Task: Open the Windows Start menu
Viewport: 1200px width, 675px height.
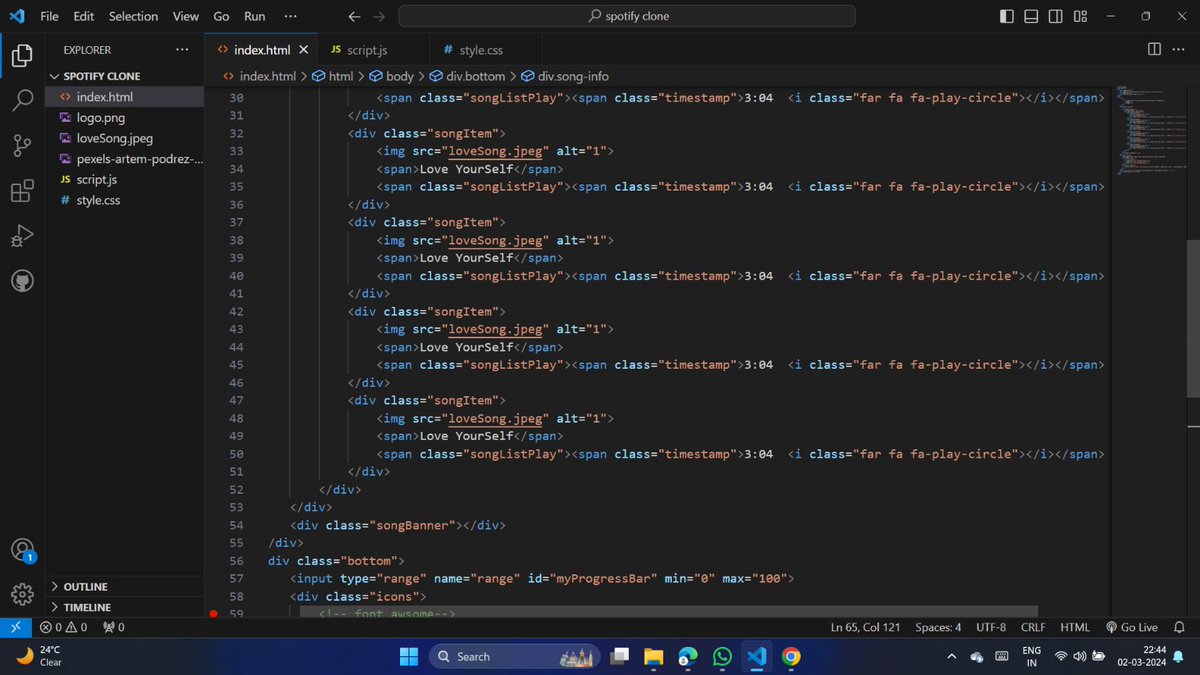Action: (409, 656)
